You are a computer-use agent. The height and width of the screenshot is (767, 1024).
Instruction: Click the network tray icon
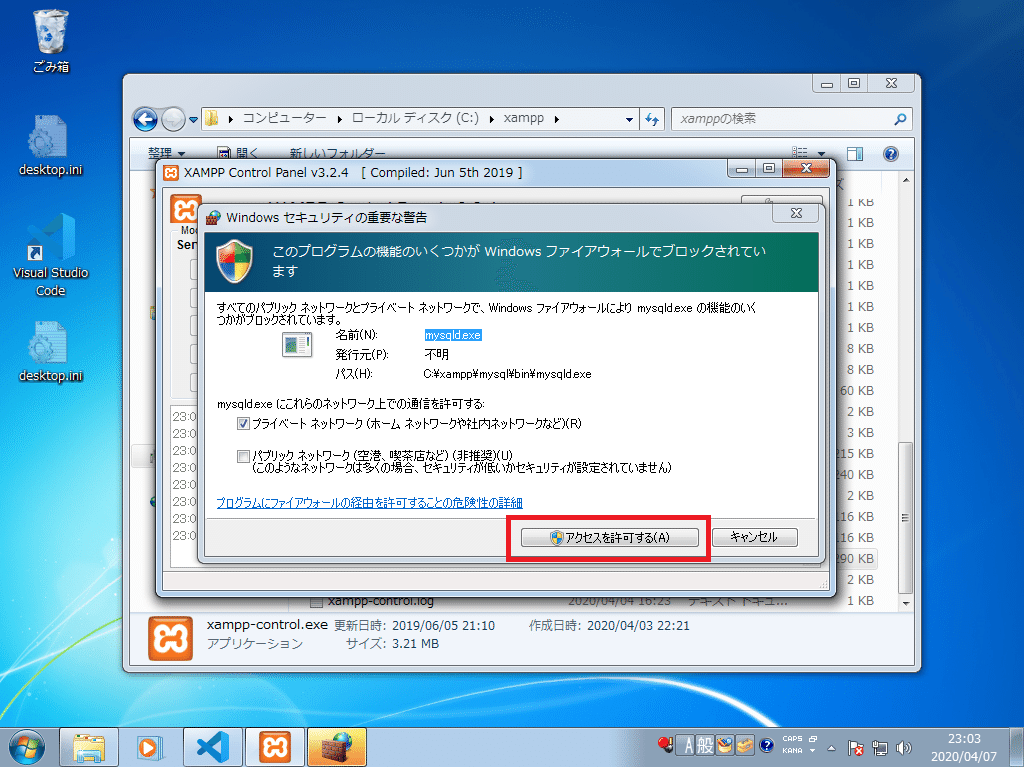coord(880,748)
